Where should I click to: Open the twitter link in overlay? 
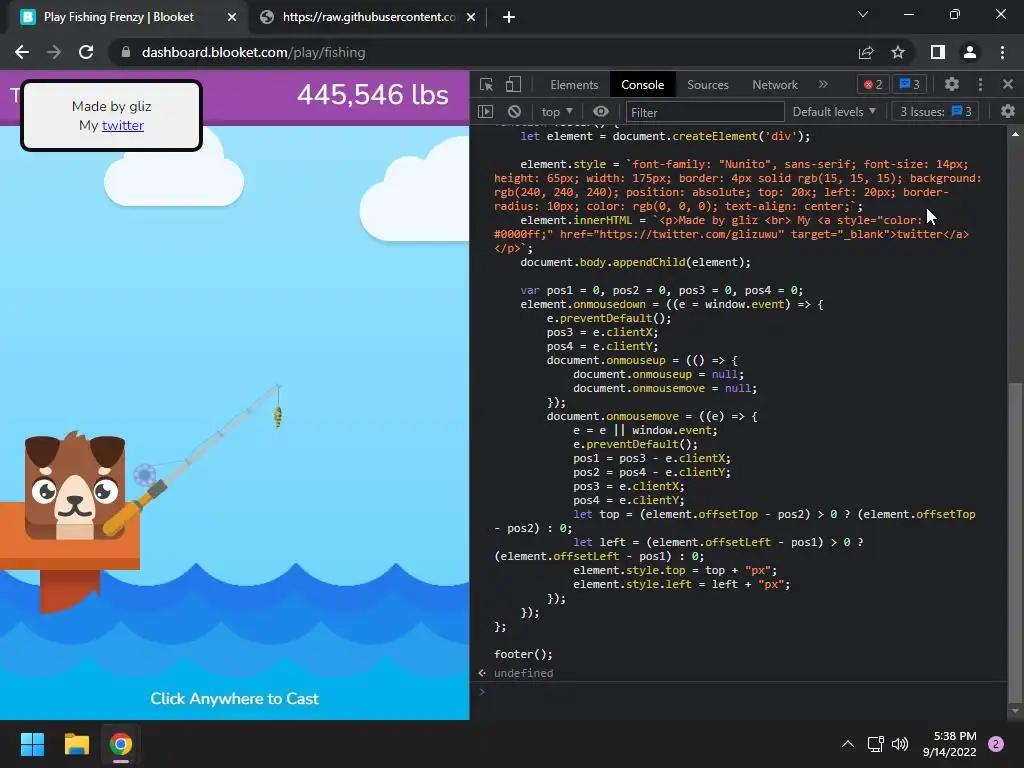123,125
